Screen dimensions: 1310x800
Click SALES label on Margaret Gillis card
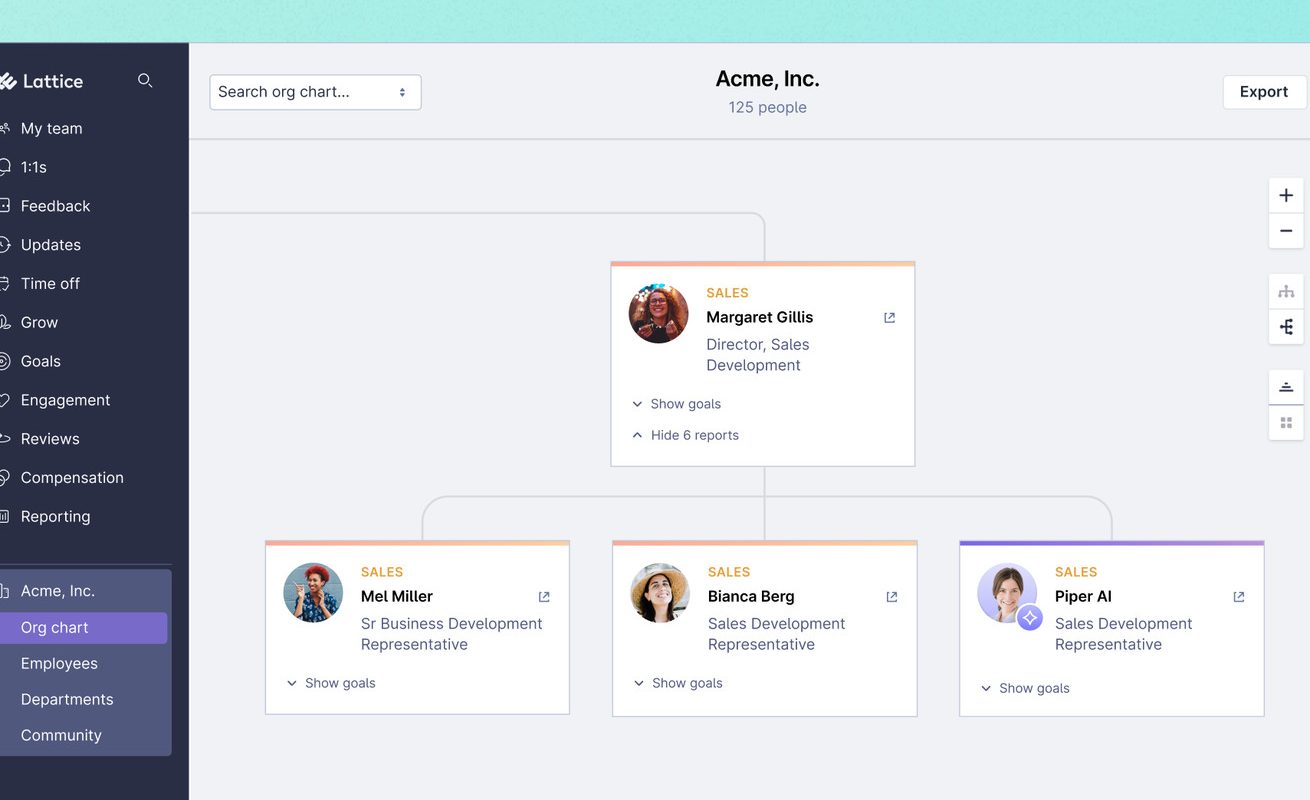tap(727, 293)
